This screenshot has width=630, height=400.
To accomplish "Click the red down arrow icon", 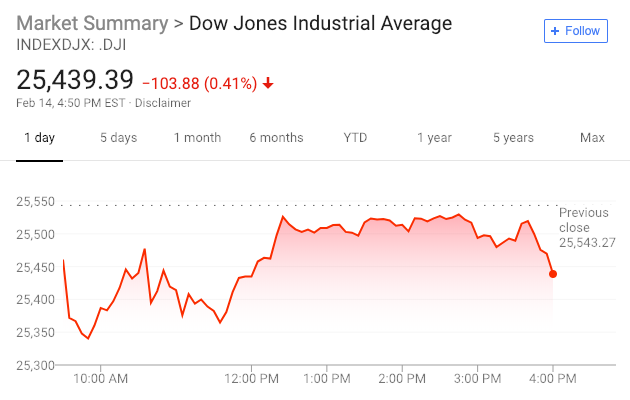I will click(268, 82).
